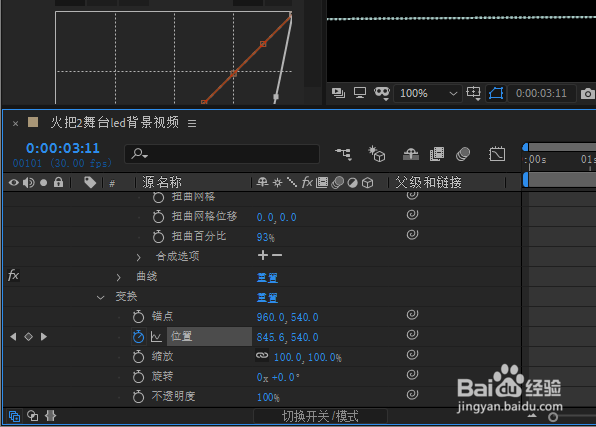This screenshot has height=427, width=596.
Task: Click 重置 link for 变换
Action: point(267,297)
